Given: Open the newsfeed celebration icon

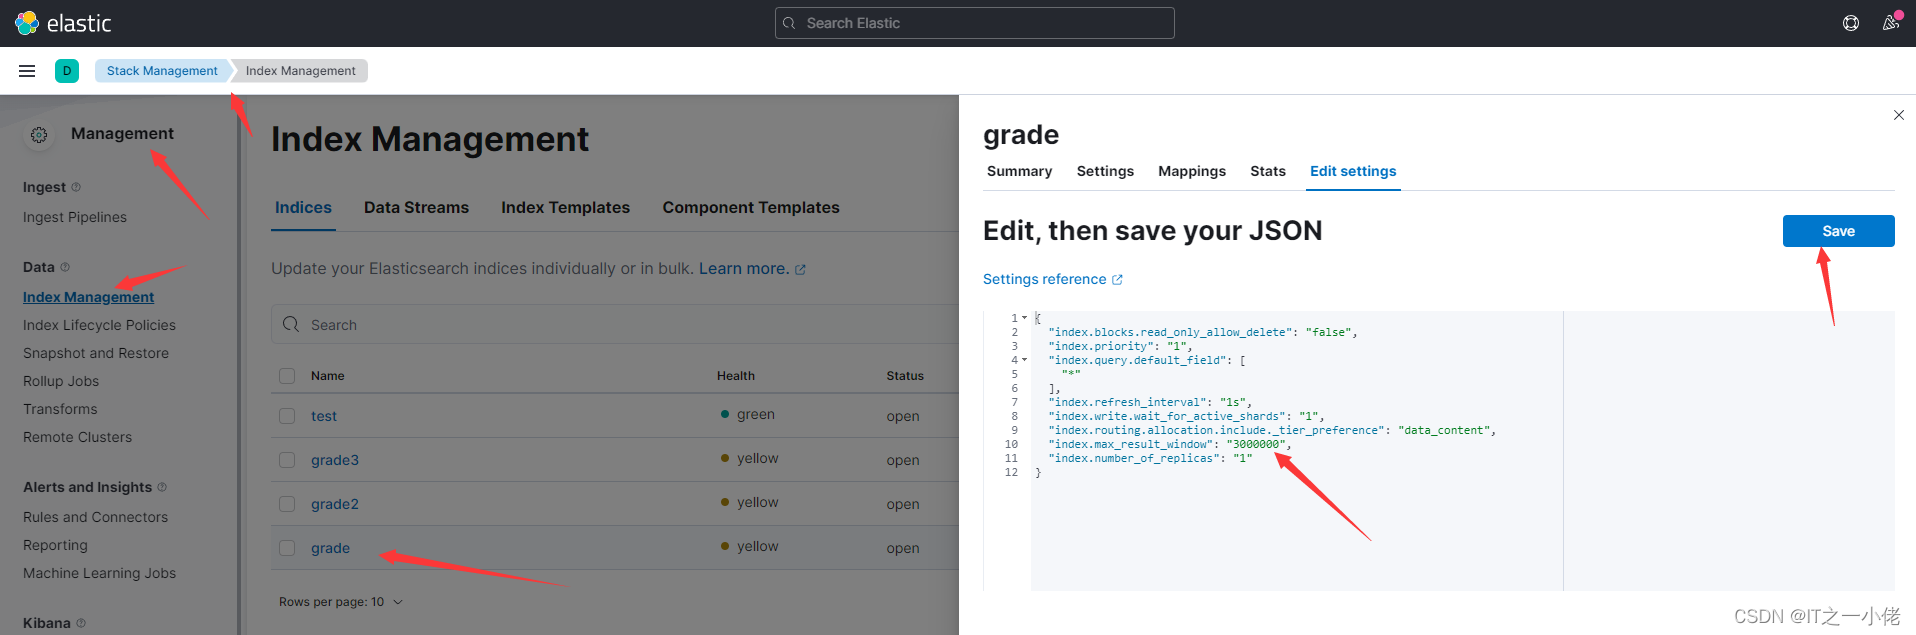Looking at the screenshot, I should [x=1890, y=22].
